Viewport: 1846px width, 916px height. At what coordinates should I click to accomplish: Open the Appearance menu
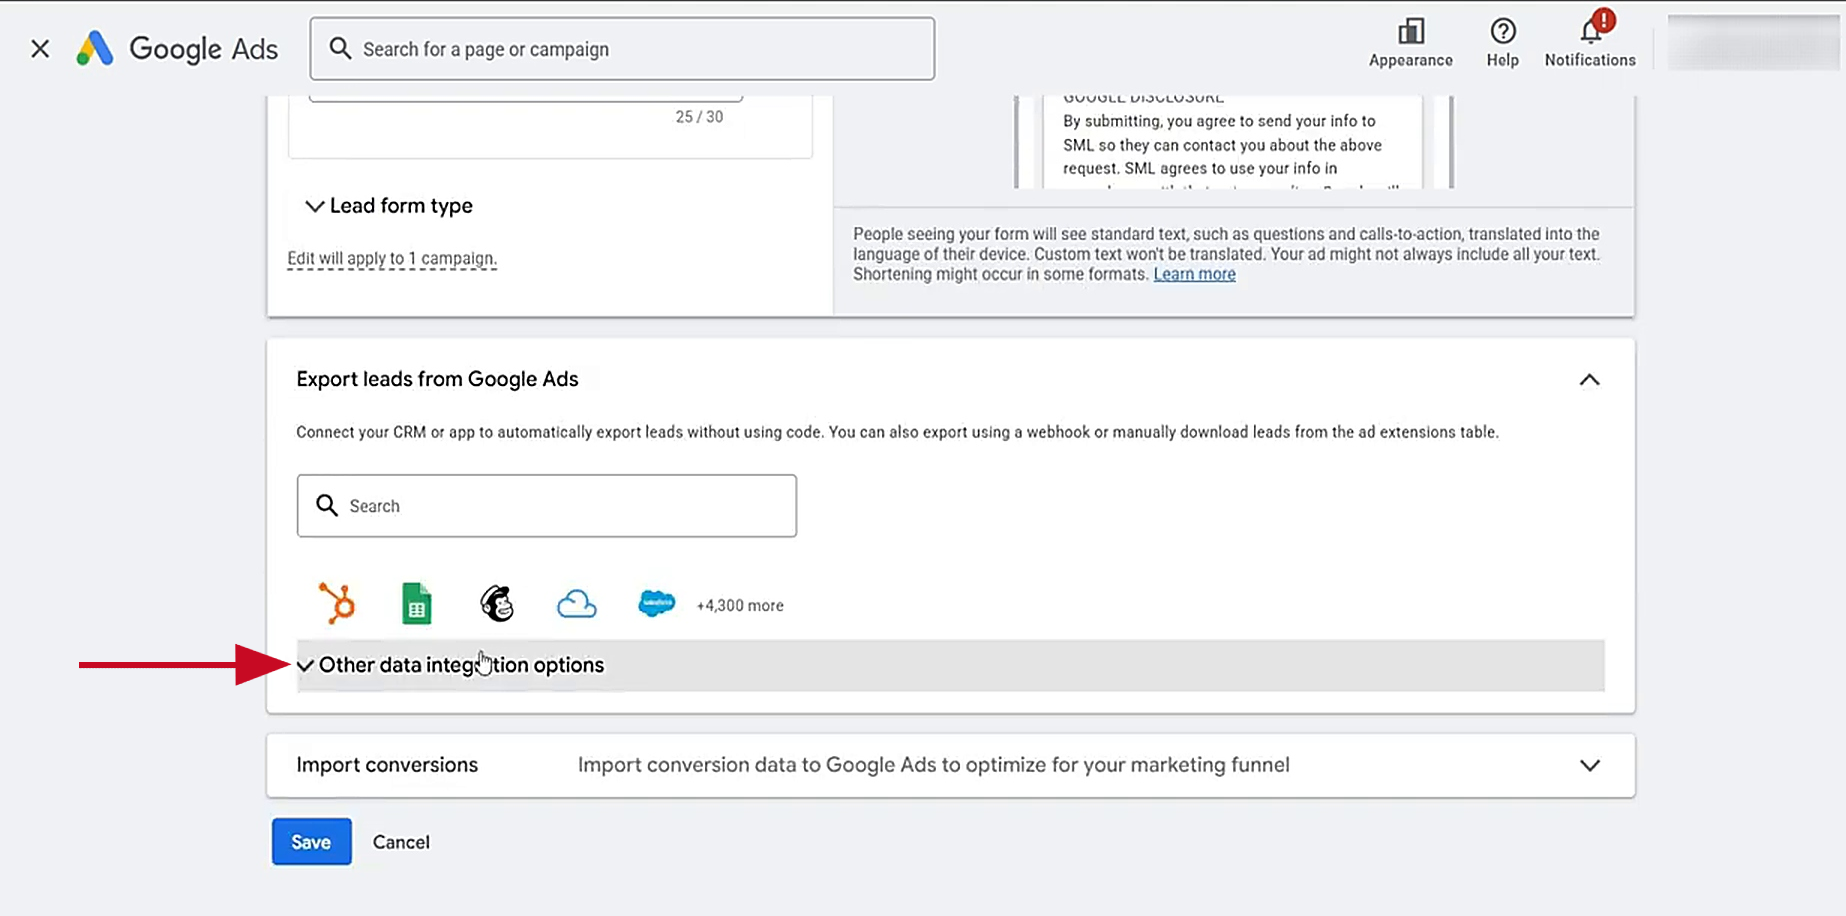point(1410,43)
